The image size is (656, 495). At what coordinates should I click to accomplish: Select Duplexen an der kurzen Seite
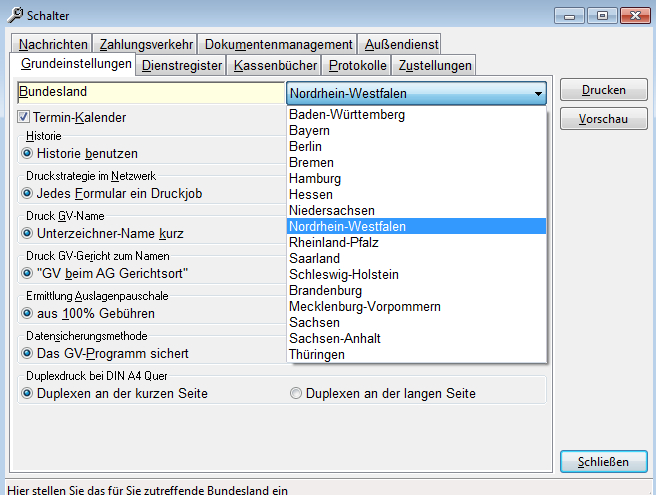coord(27,394)
